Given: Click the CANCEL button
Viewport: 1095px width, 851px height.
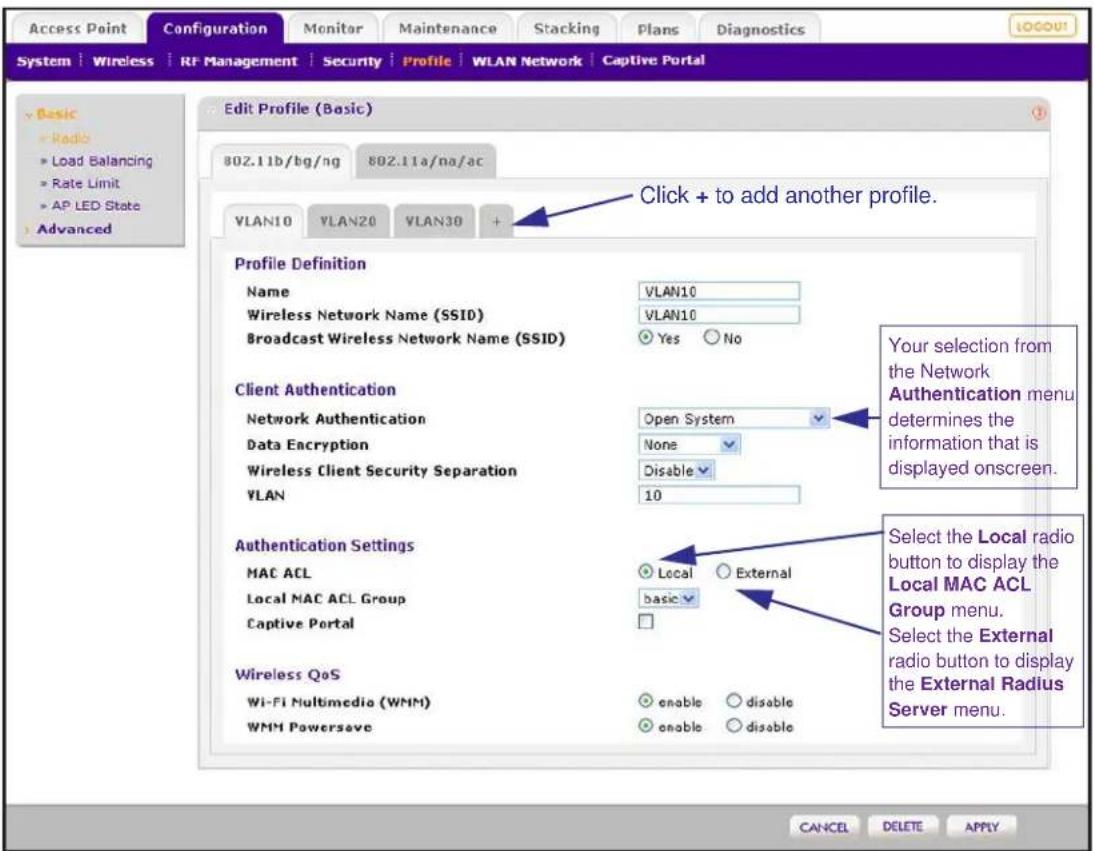Looking at the screenshot, I should coord(824,827).
